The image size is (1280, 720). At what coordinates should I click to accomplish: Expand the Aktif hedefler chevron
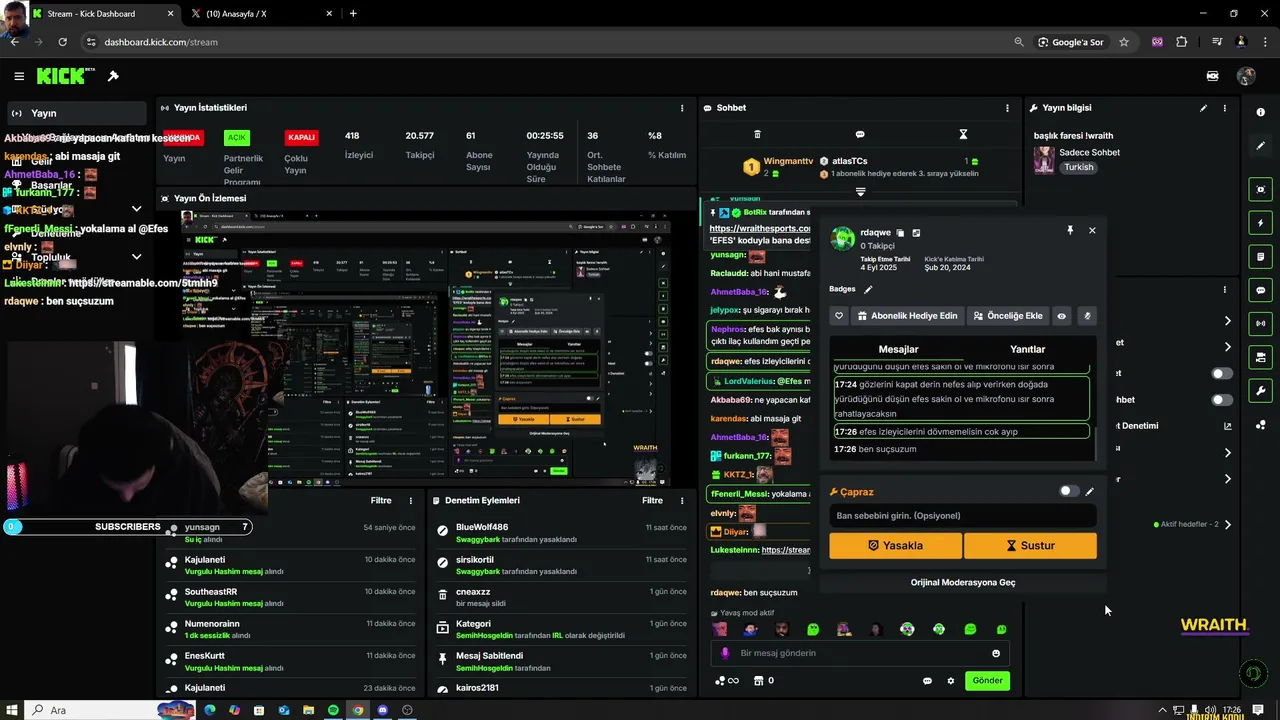click(1228, 524)
